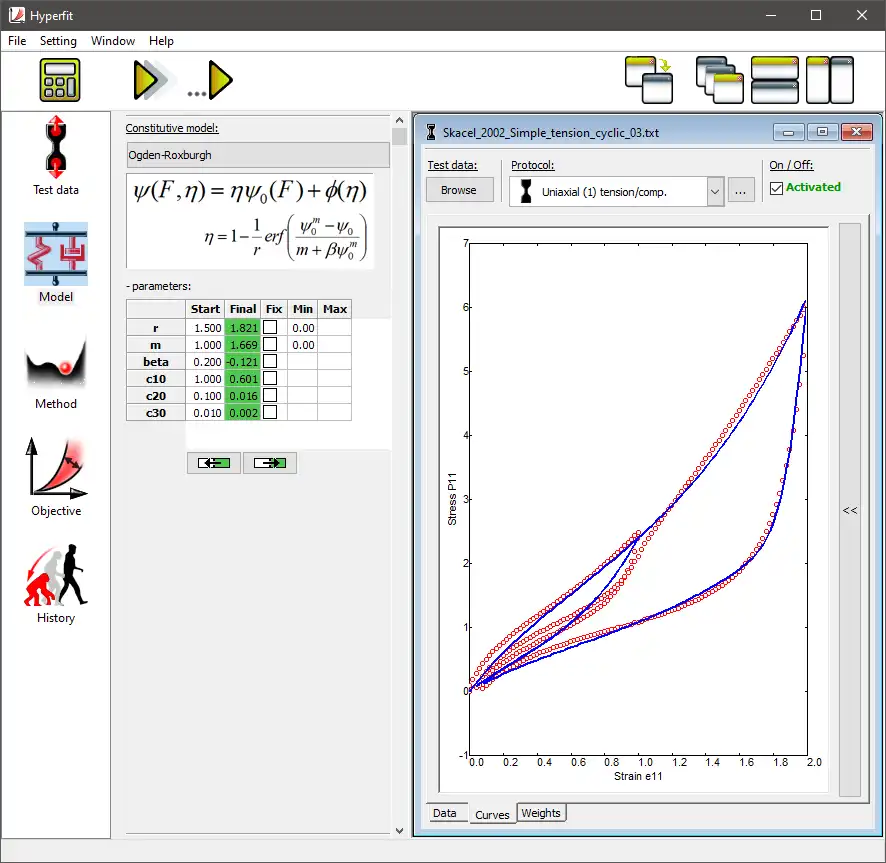Copy final values to start arrow button
Image resolution: width=886 pixels, height=863 pixels.
coord(214,463)
